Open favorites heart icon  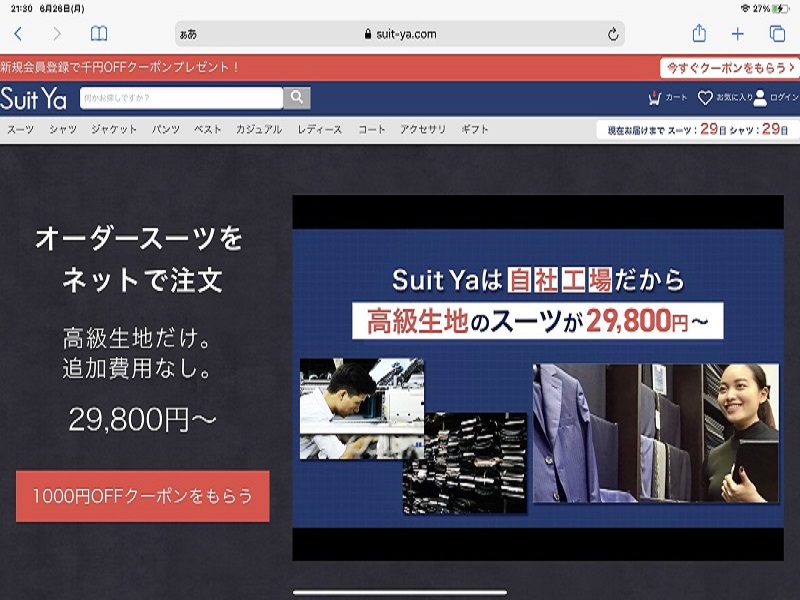[705, 97]
